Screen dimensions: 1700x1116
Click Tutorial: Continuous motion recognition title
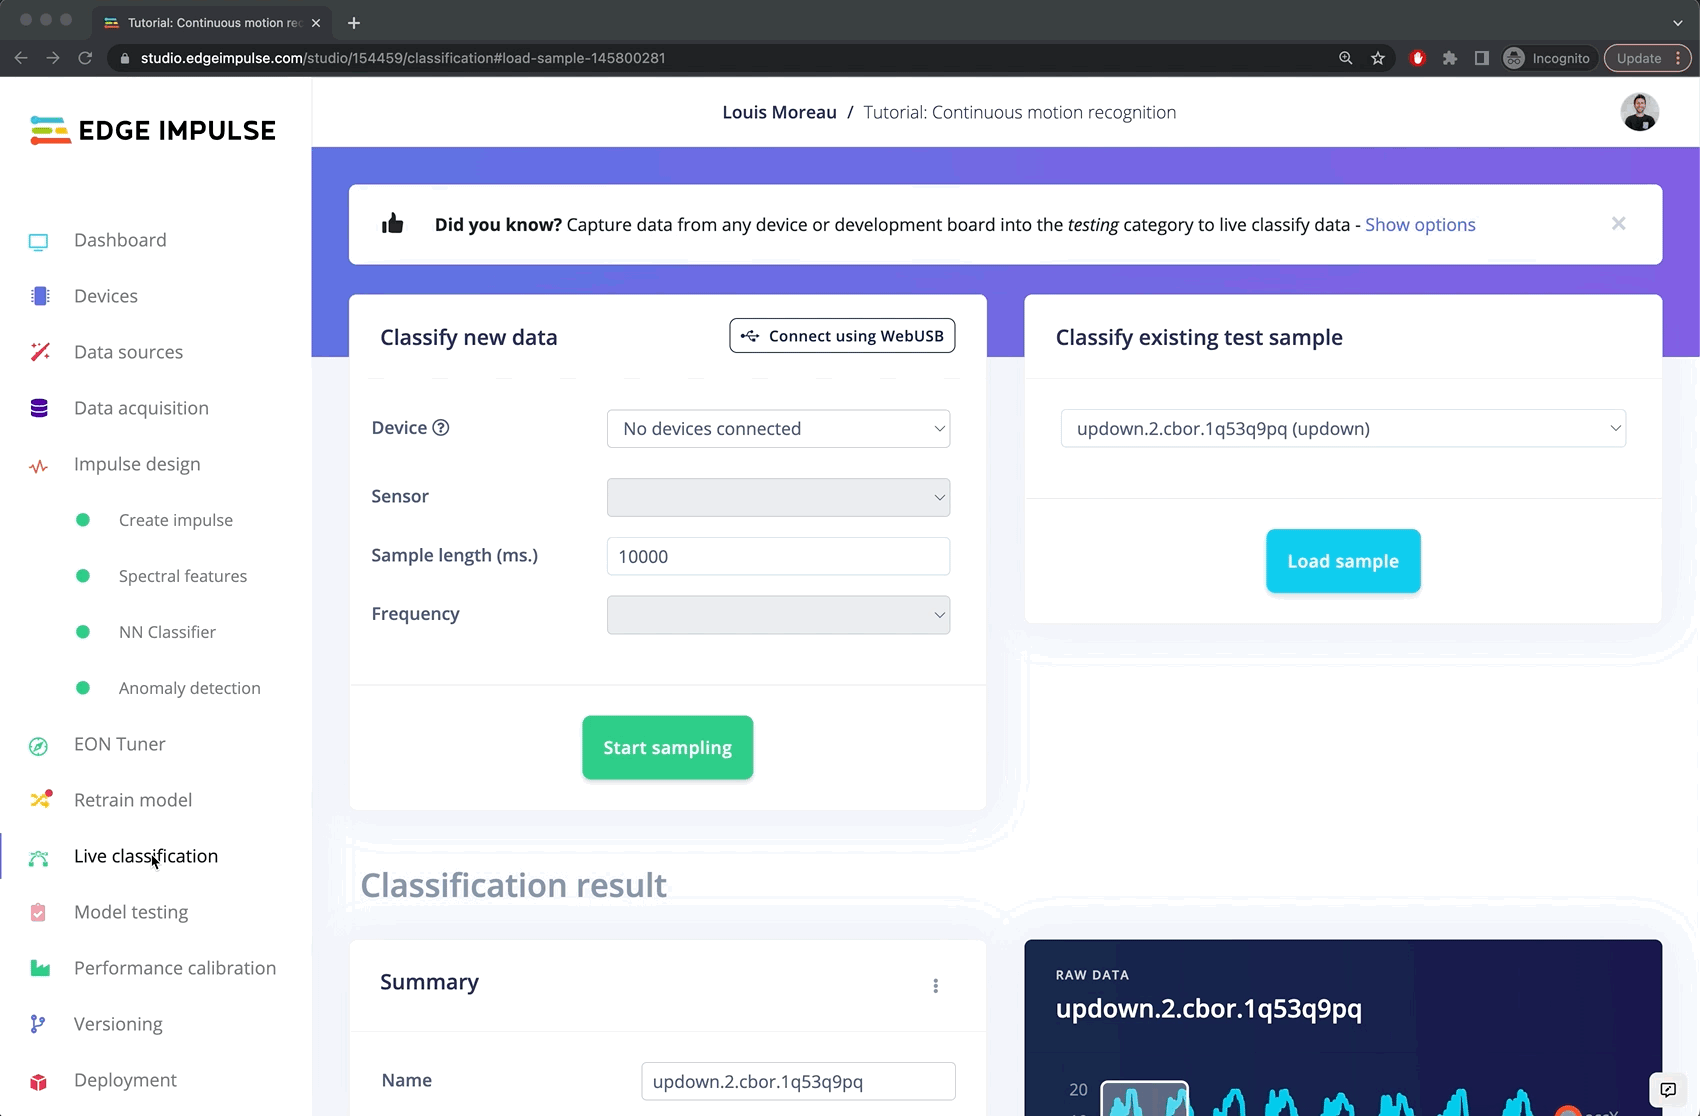[1020, 112]
